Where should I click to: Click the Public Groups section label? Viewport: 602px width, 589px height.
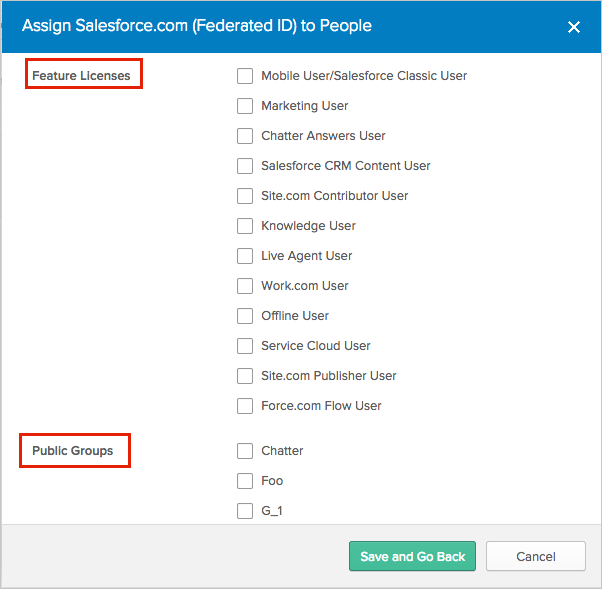point(73,451)
